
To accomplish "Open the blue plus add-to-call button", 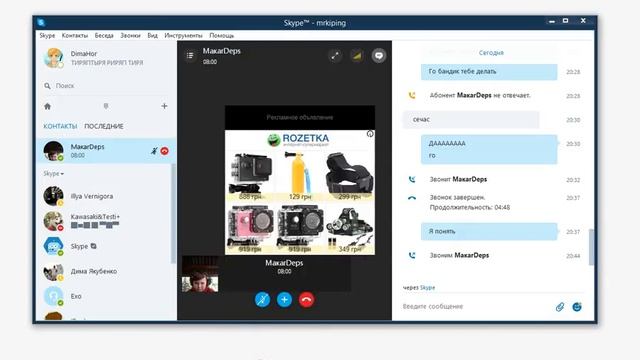I will pyautogui.click(x=284, y=300).
